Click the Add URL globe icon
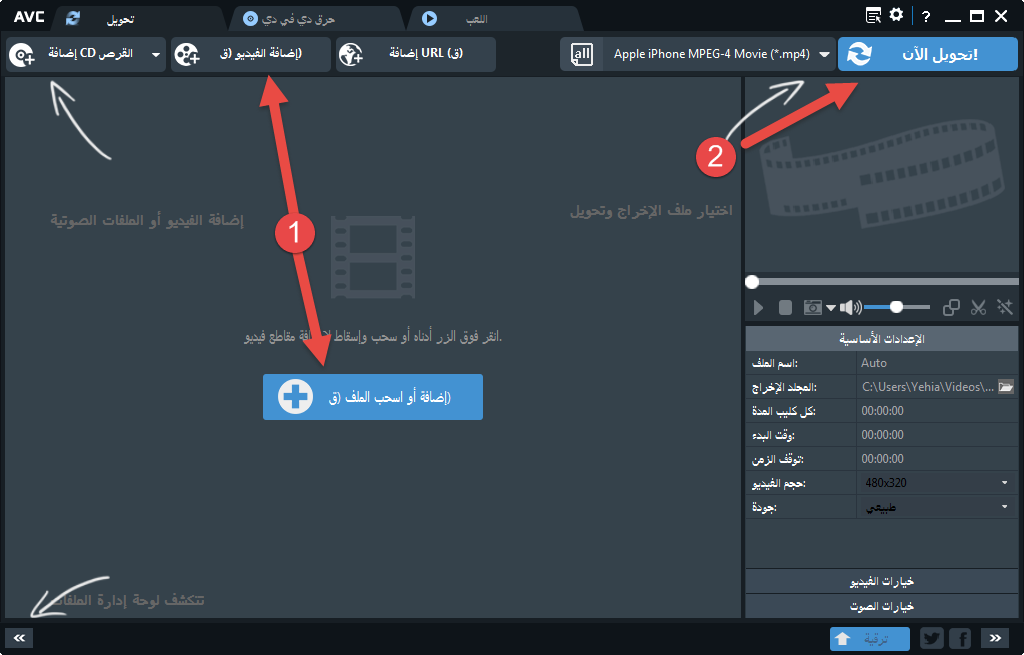The height and width of the screenshot is (655, 1024). click(x=351, y=55)
